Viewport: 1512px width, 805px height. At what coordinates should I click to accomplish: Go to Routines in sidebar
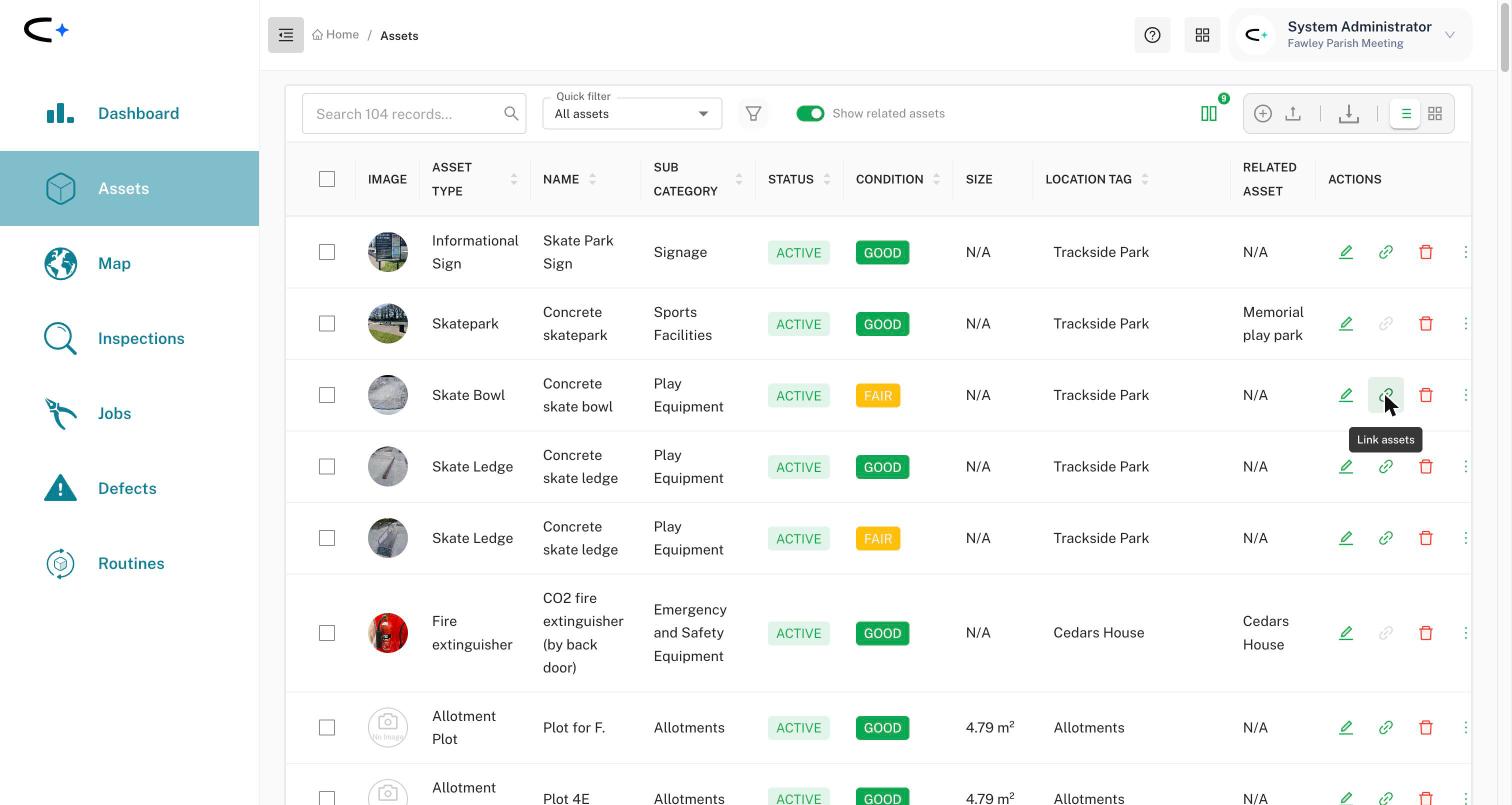(129, 563)
